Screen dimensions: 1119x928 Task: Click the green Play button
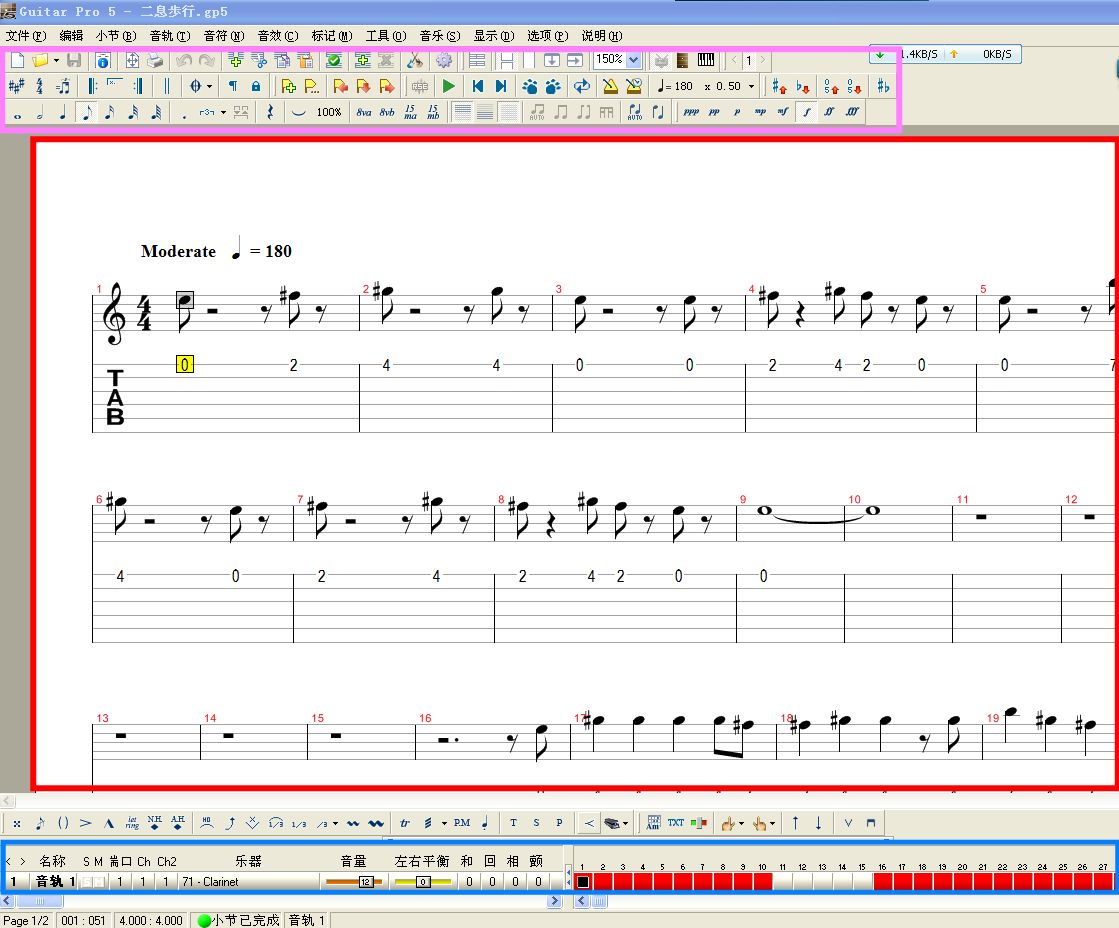[448, 86]
